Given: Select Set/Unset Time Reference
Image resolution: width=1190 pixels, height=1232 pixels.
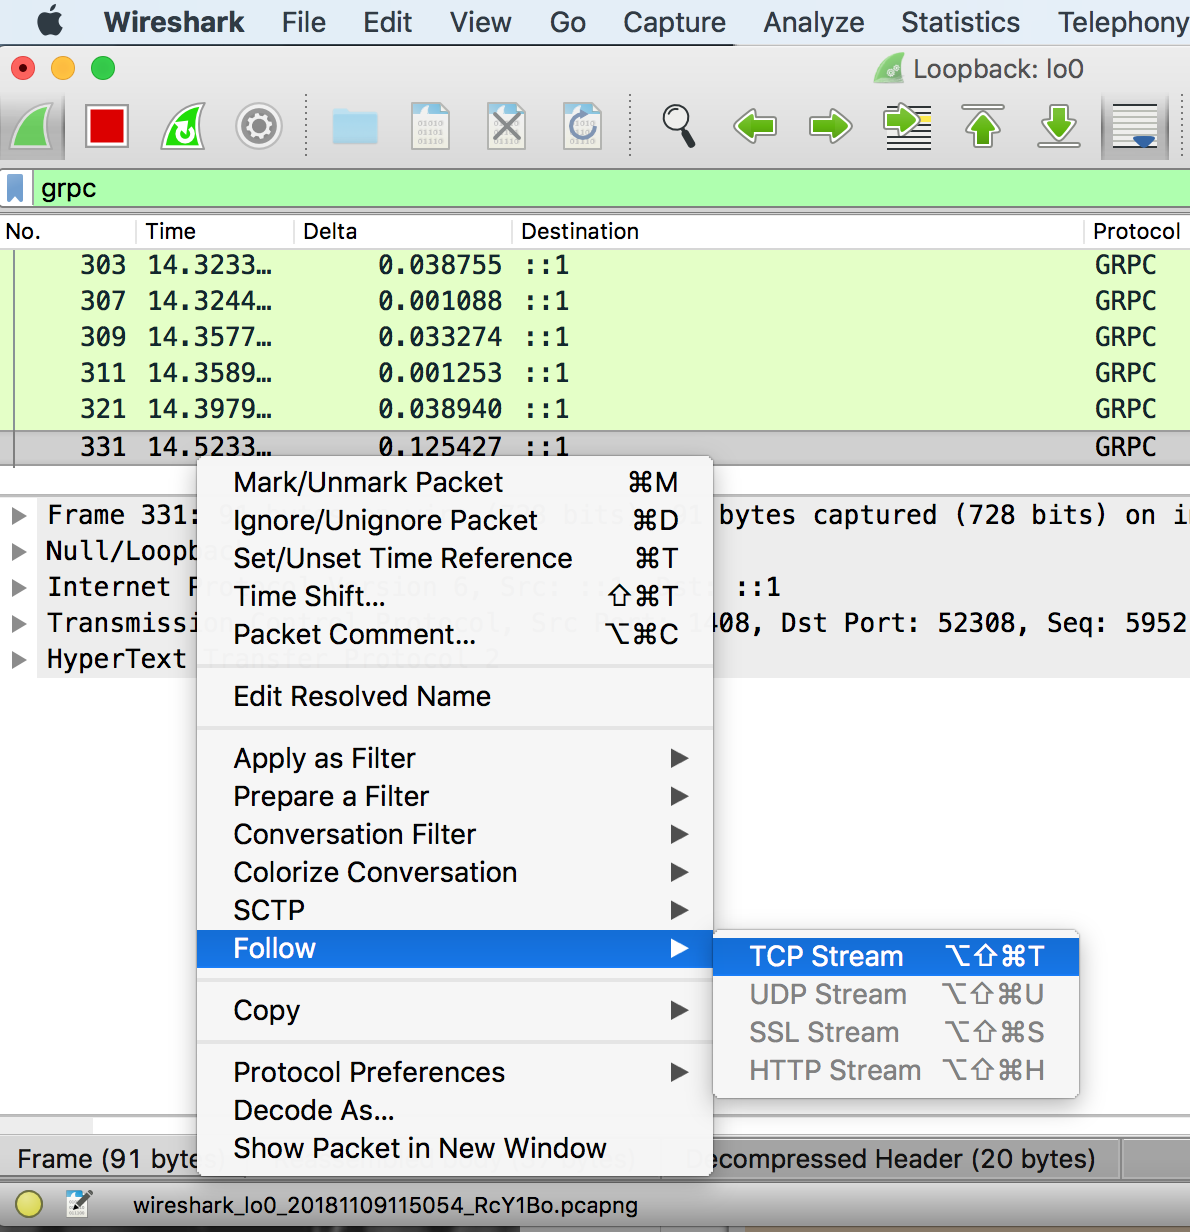Looking at the screenshot, I should 455,558.
